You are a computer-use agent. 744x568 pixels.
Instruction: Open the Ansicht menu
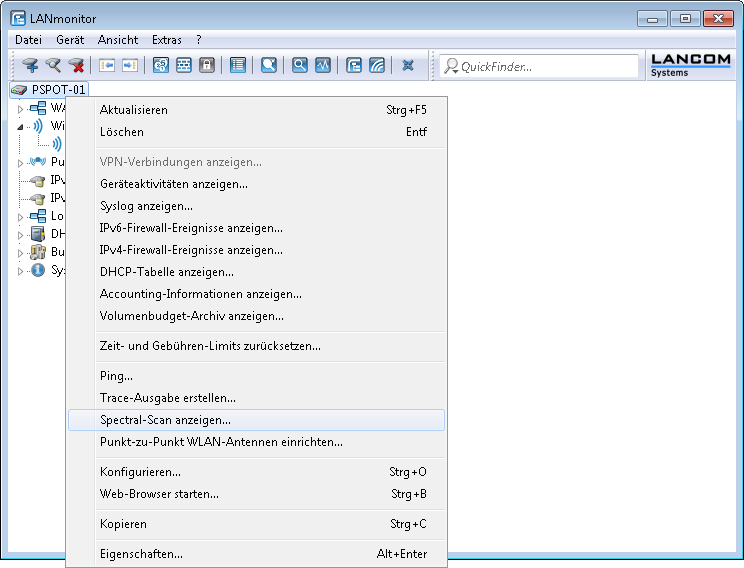click(118, 40)
